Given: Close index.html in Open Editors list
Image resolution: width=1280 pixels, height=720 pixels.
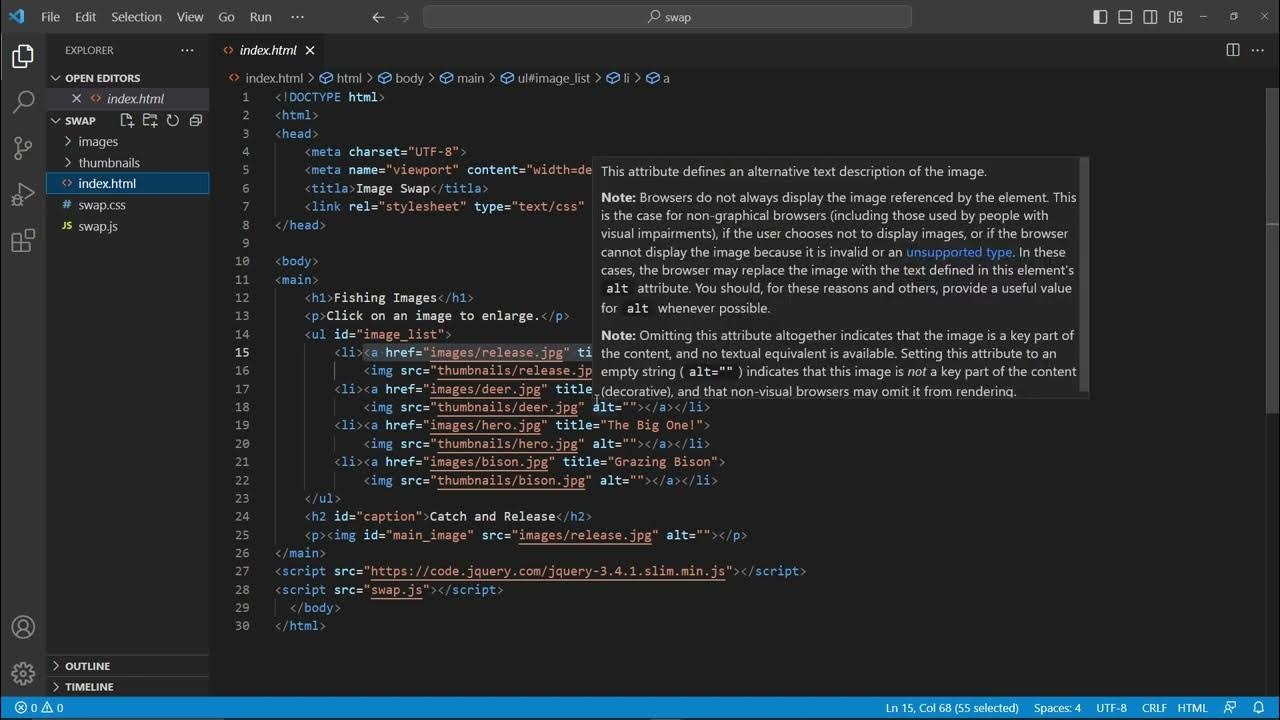Looking at the screenshot, I should click(76, 98).
